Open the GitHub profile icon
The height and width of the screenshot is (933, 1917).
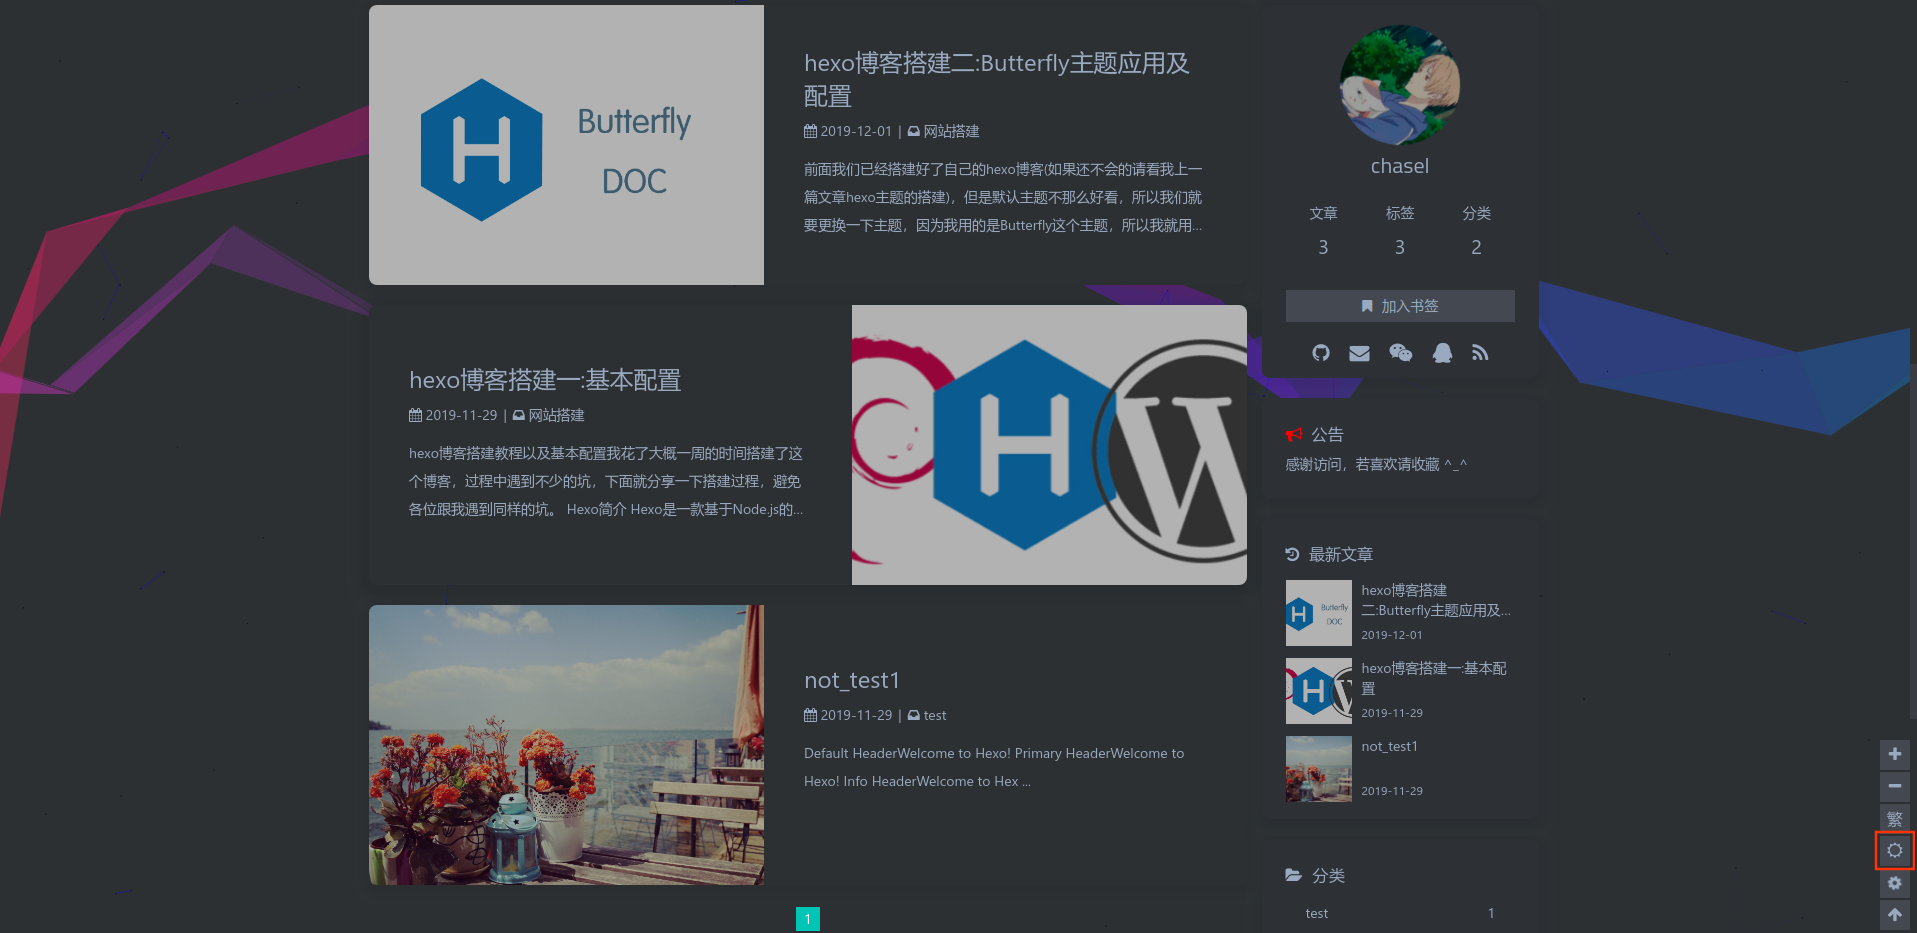[x=1321, y=353]
